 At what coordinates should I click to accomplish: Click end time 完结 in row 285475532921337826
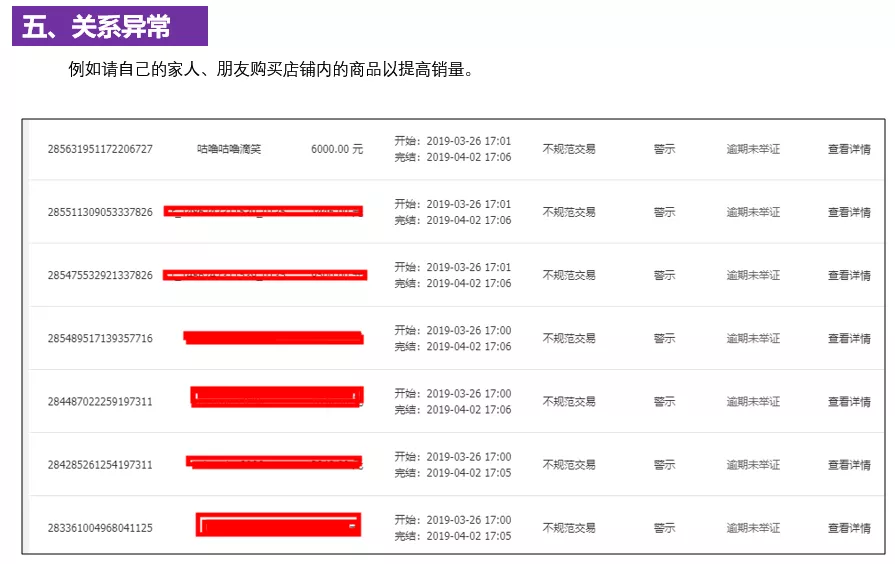pos(453,283)
